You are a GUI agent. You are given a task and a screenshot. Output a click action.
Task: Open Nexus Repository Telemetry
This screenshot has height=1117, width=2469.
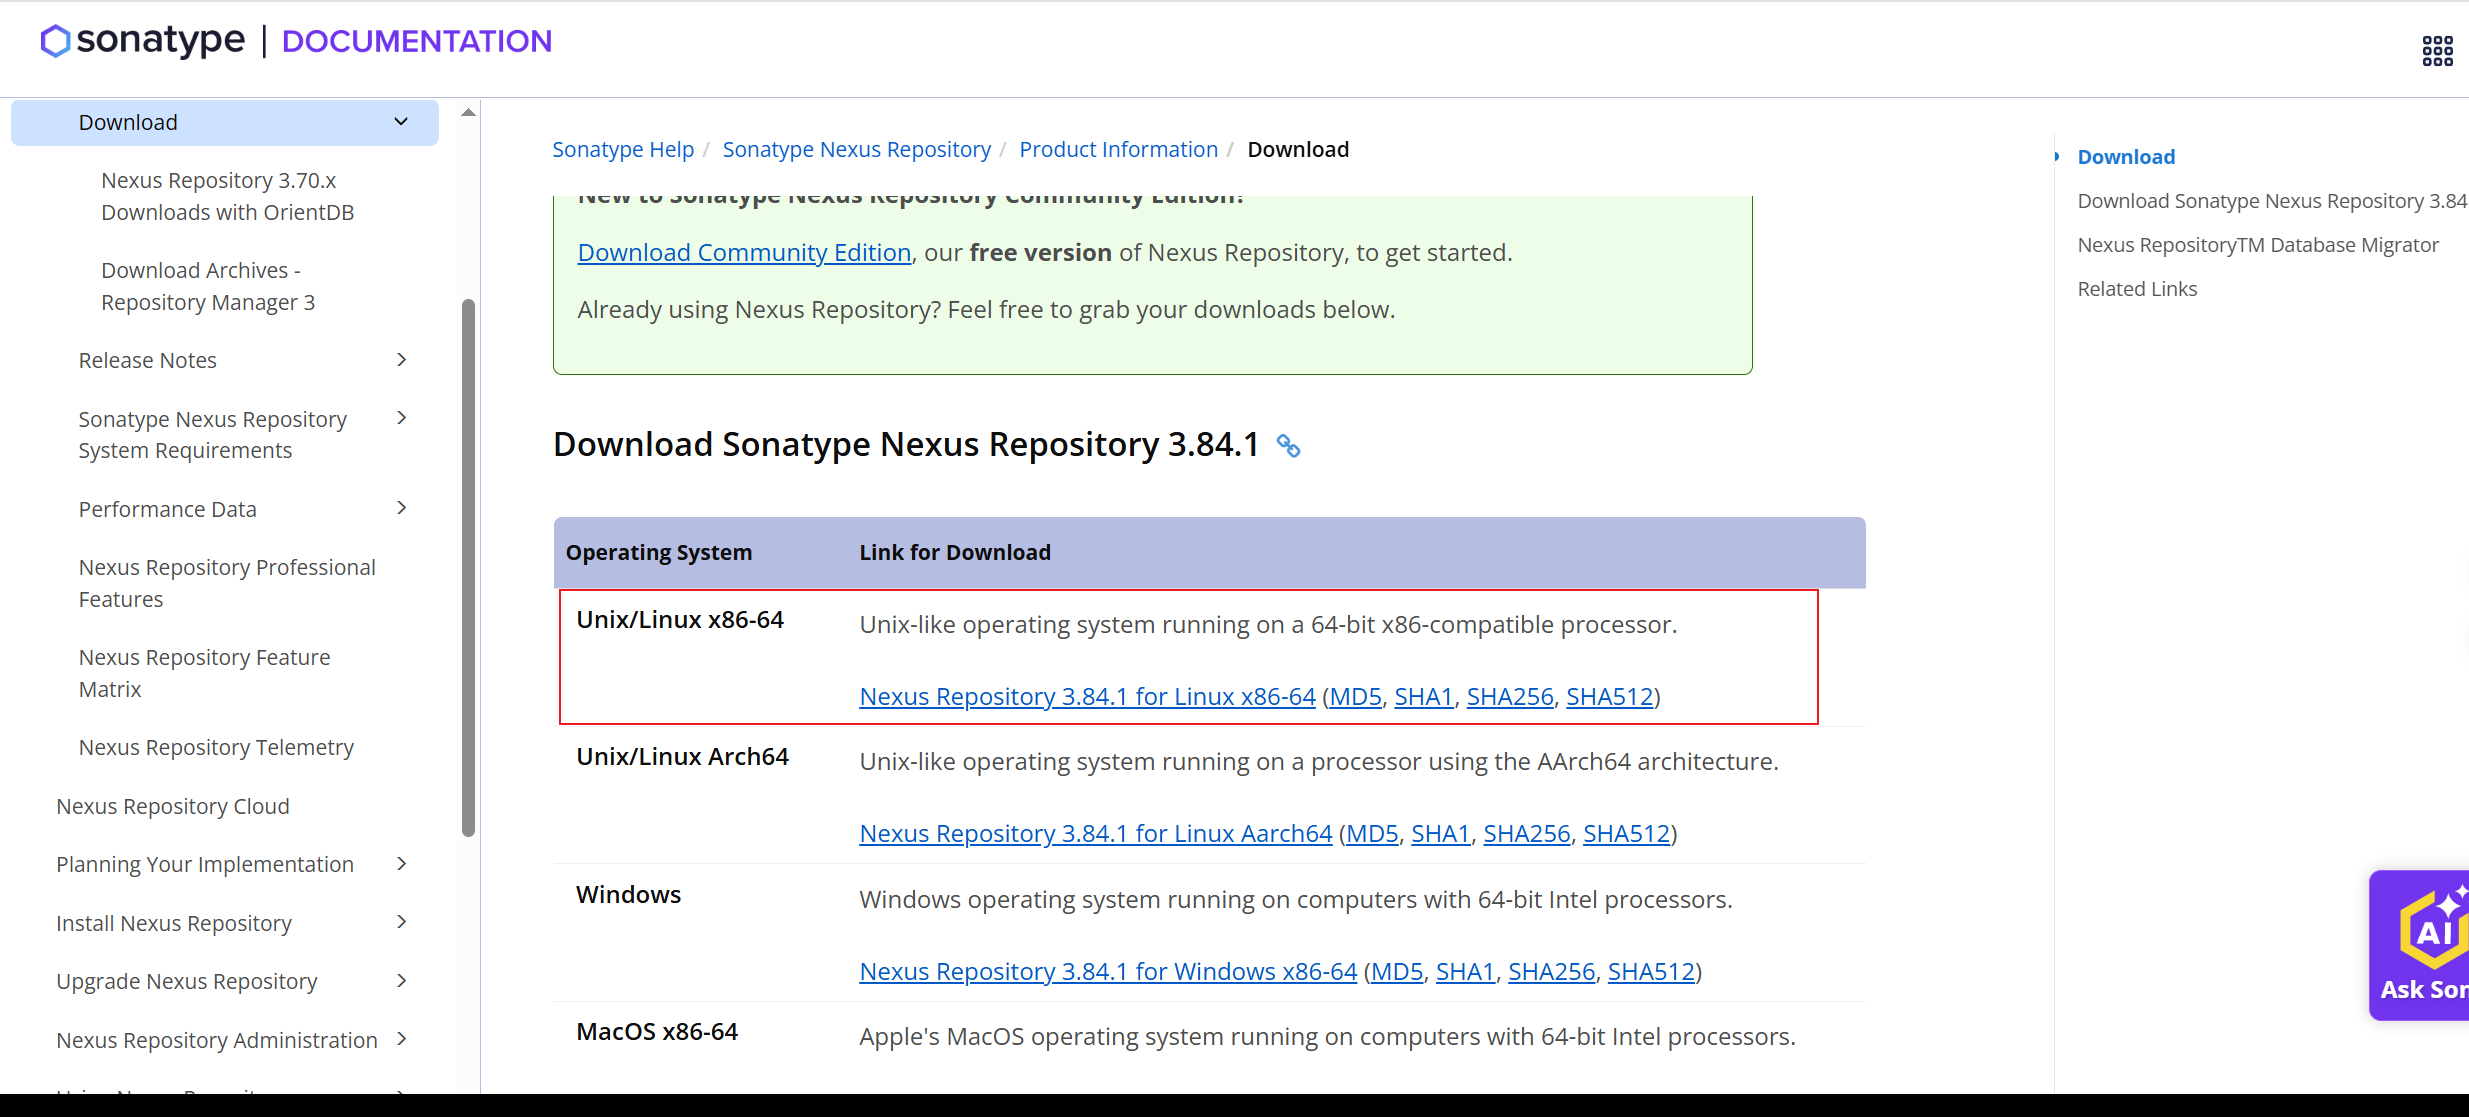216,747
